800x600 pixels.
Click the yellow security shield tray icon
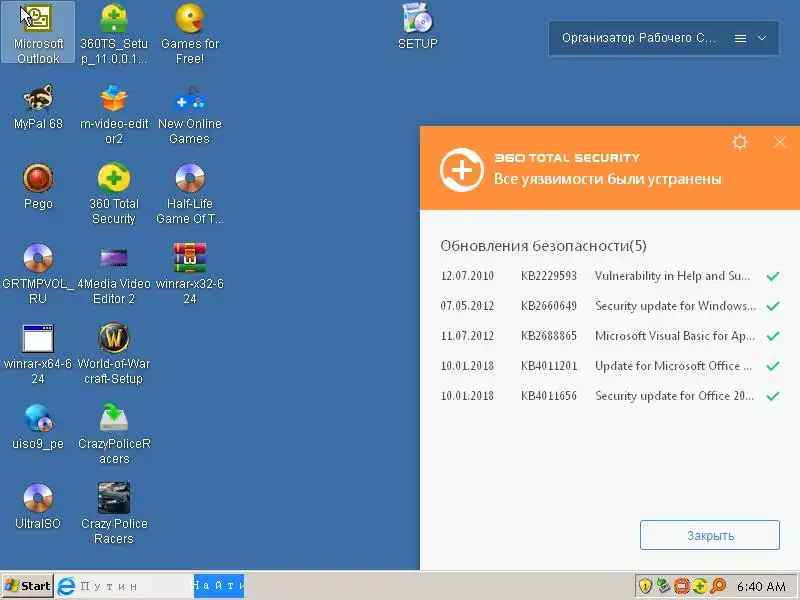click(645, 586)
